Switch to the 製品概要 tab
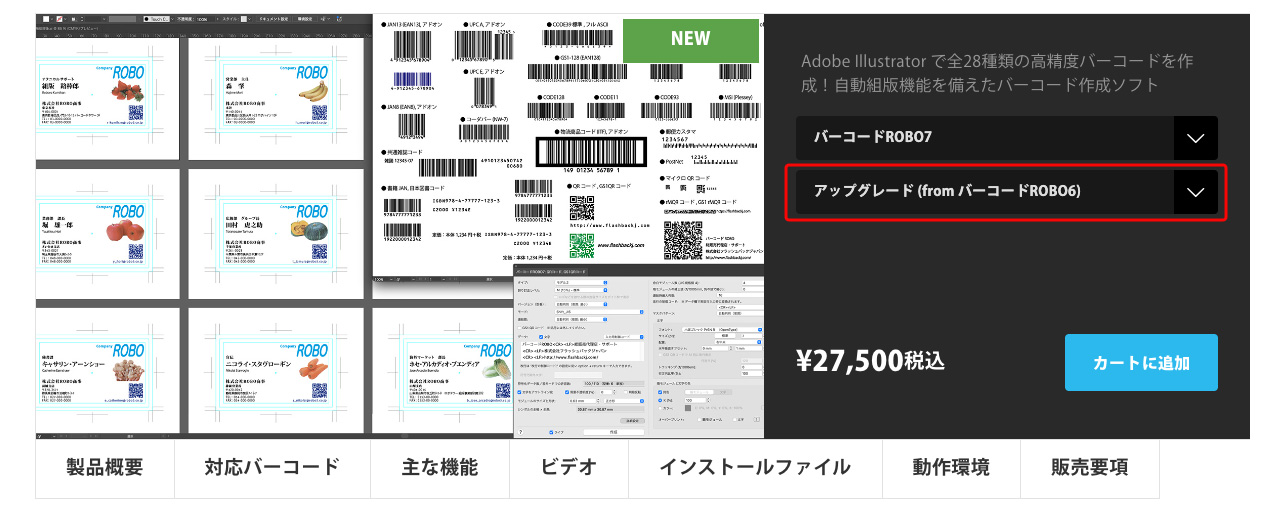 click(x=105, y=467)
